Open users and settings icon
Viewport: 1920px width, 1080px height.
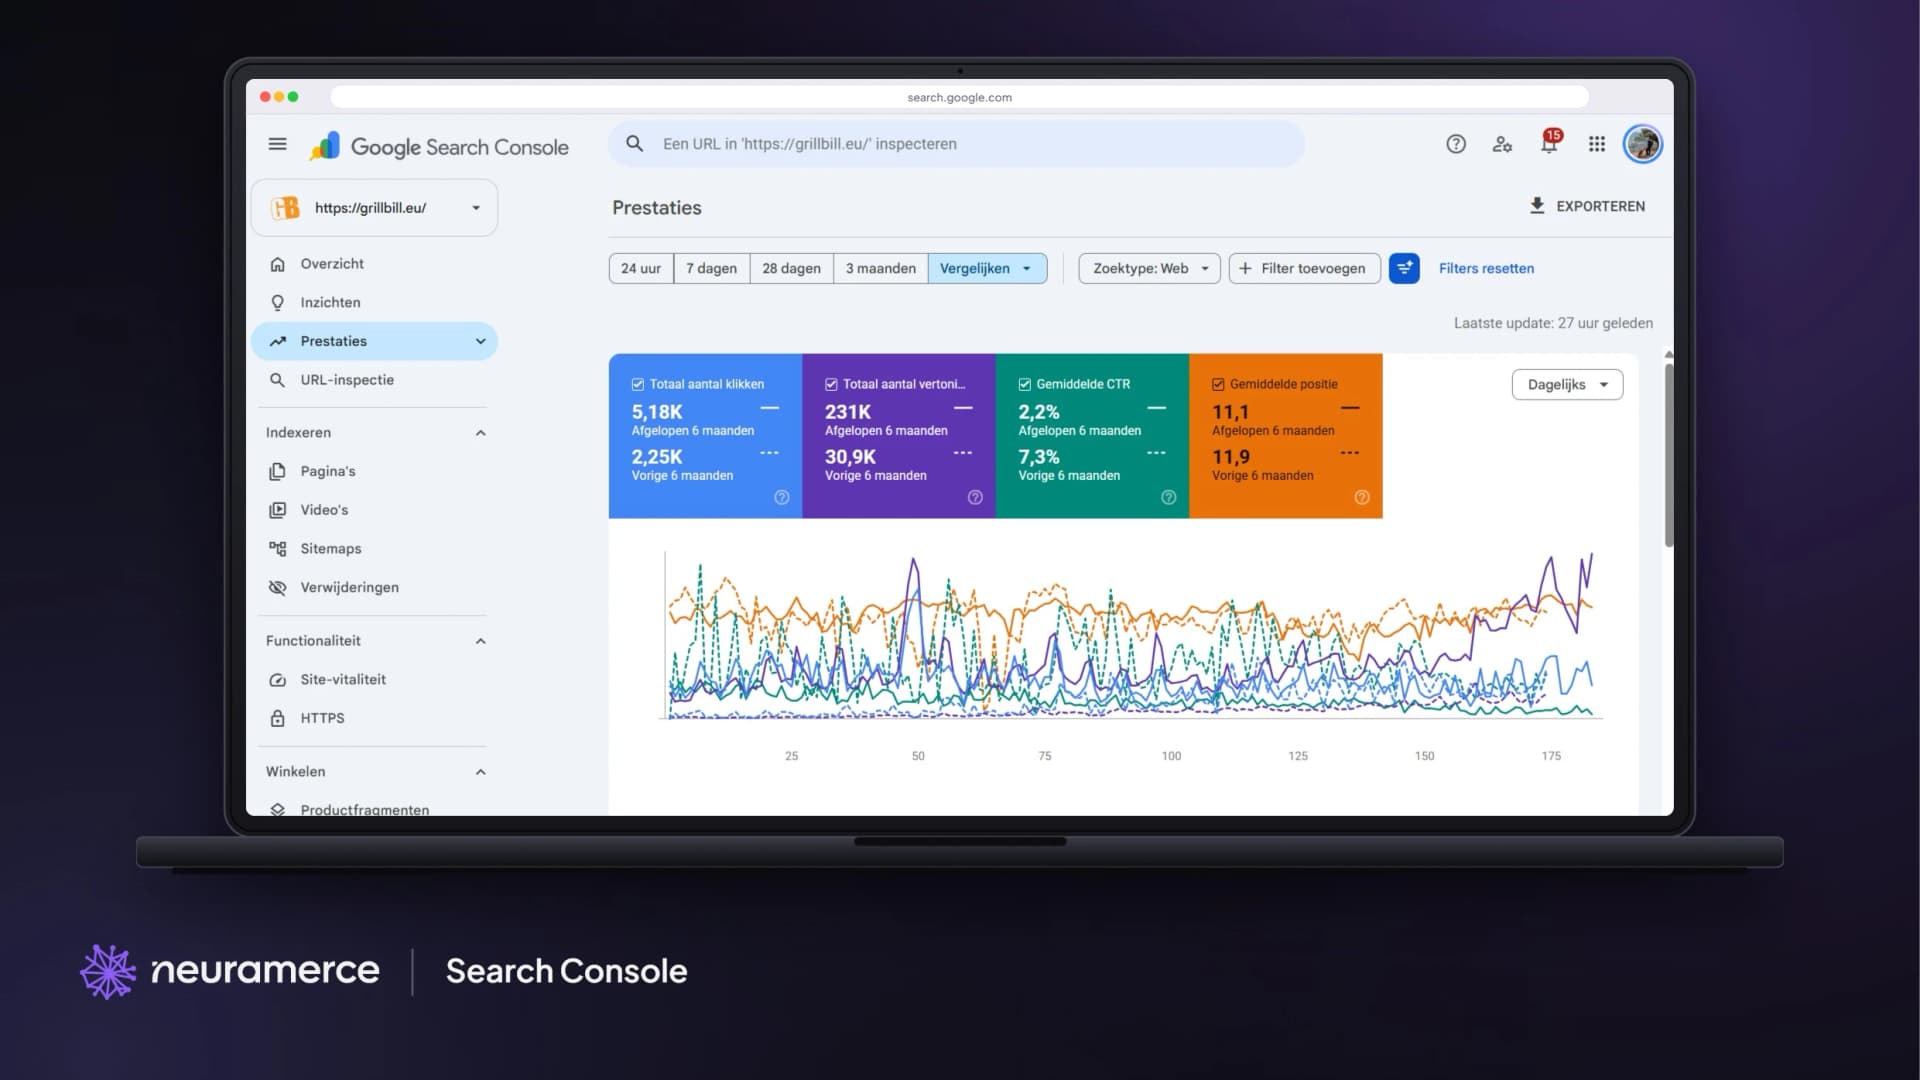coord(1502,144)
